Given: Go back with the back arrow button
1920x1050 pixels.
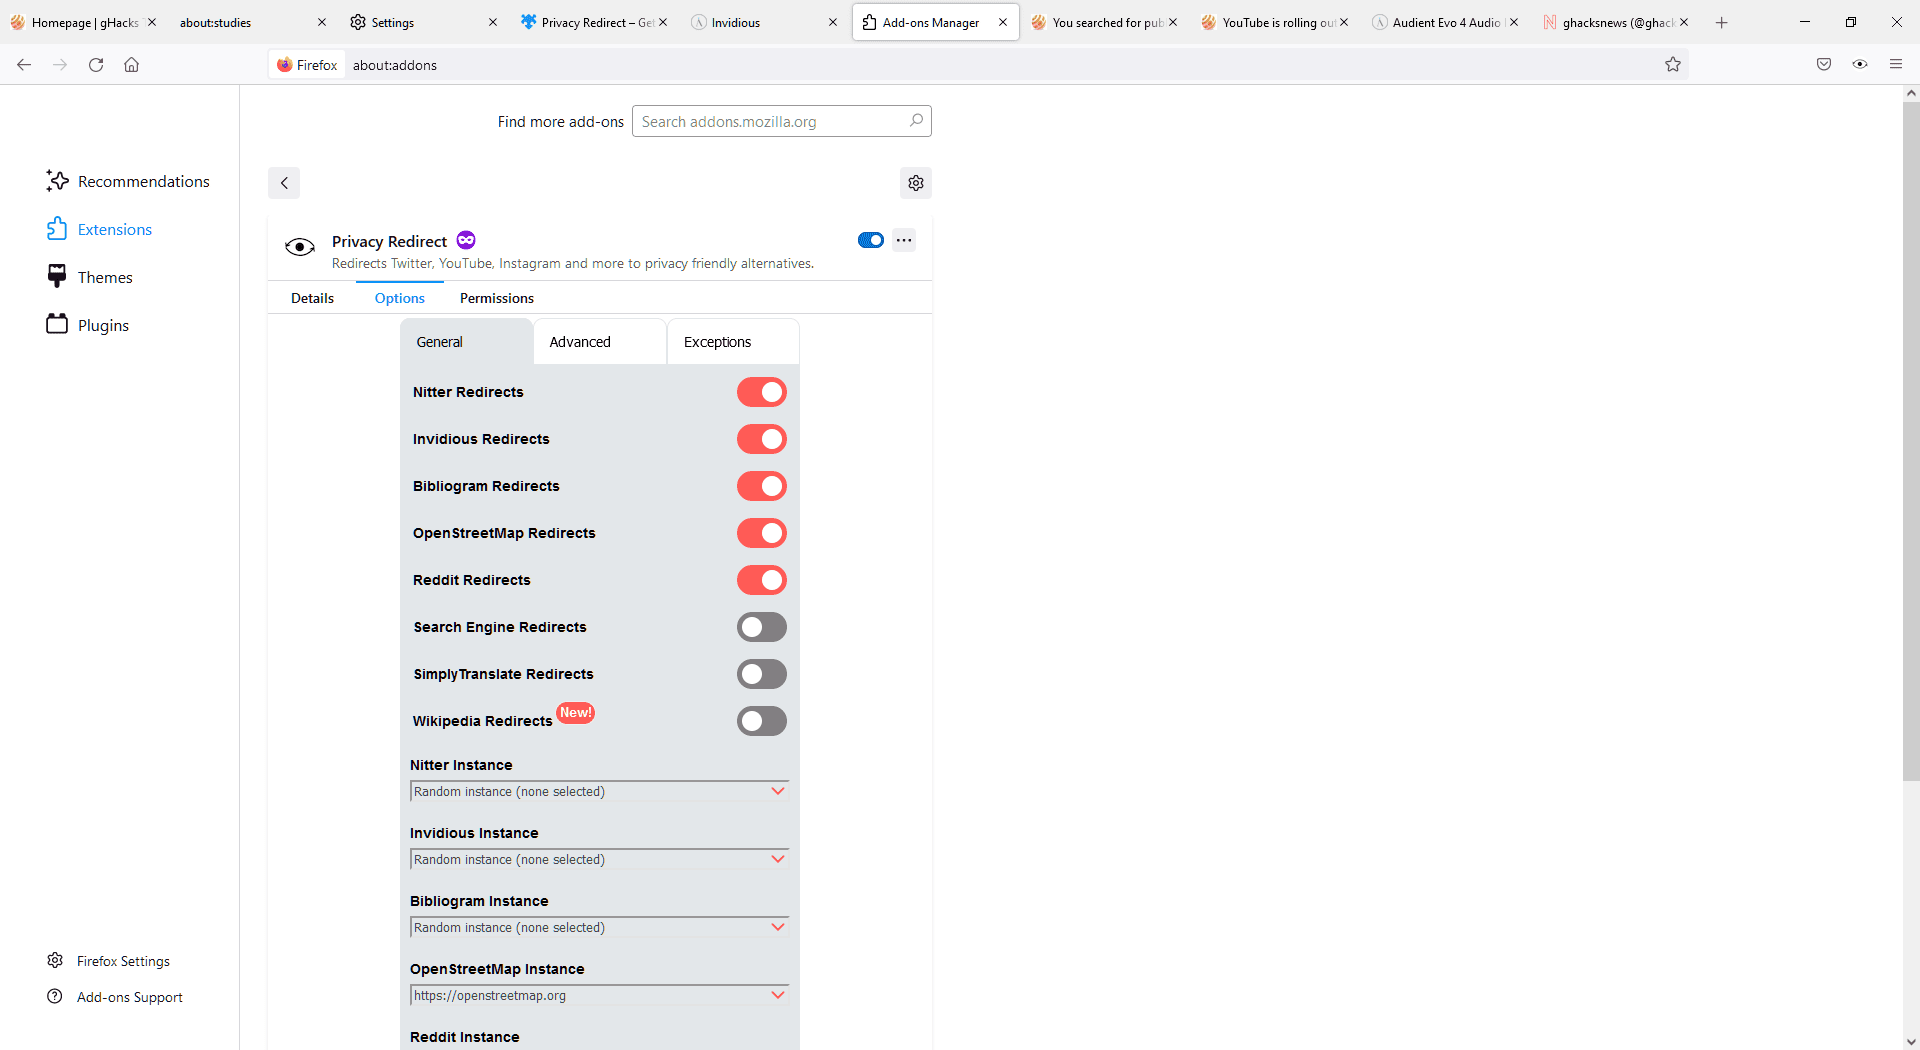Looking at the screenshot, I should pyautogui.click(x=284, y=183).
